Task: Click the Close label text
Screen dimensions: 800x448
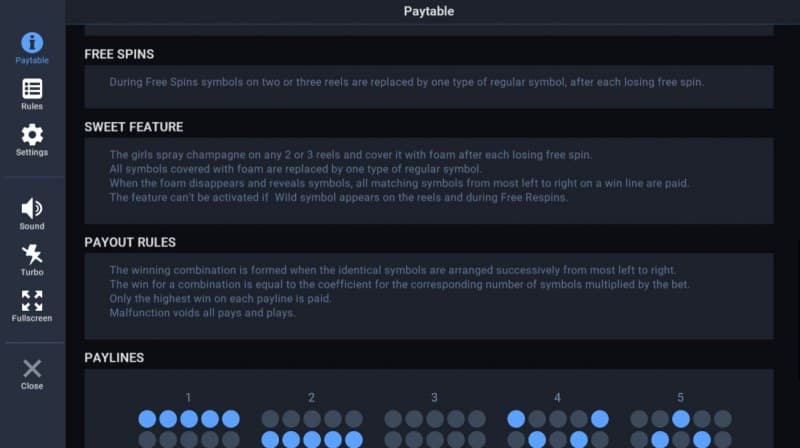Action: (32, 386)
